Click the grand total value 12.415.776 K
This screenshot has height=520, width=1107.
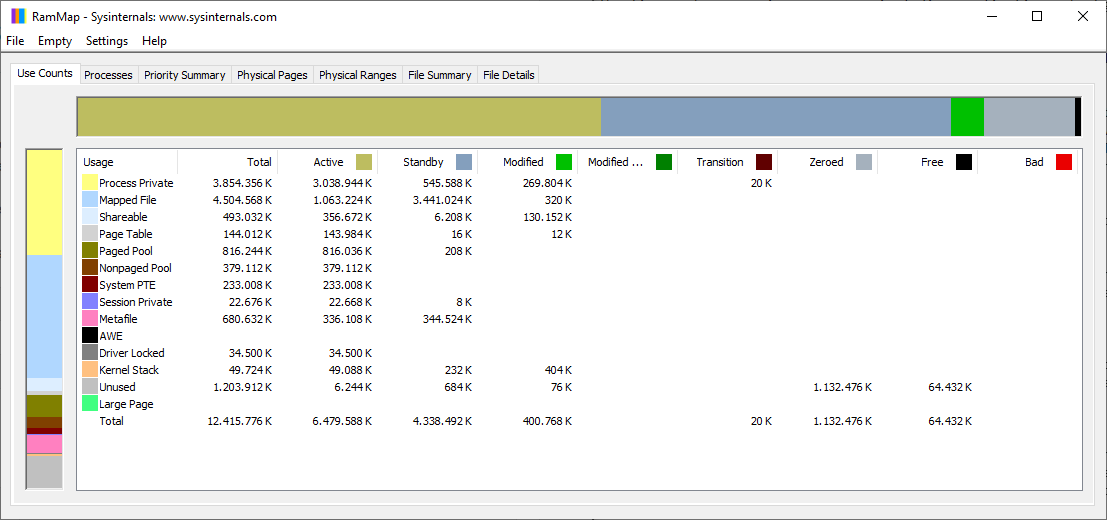tap(239, 421)
